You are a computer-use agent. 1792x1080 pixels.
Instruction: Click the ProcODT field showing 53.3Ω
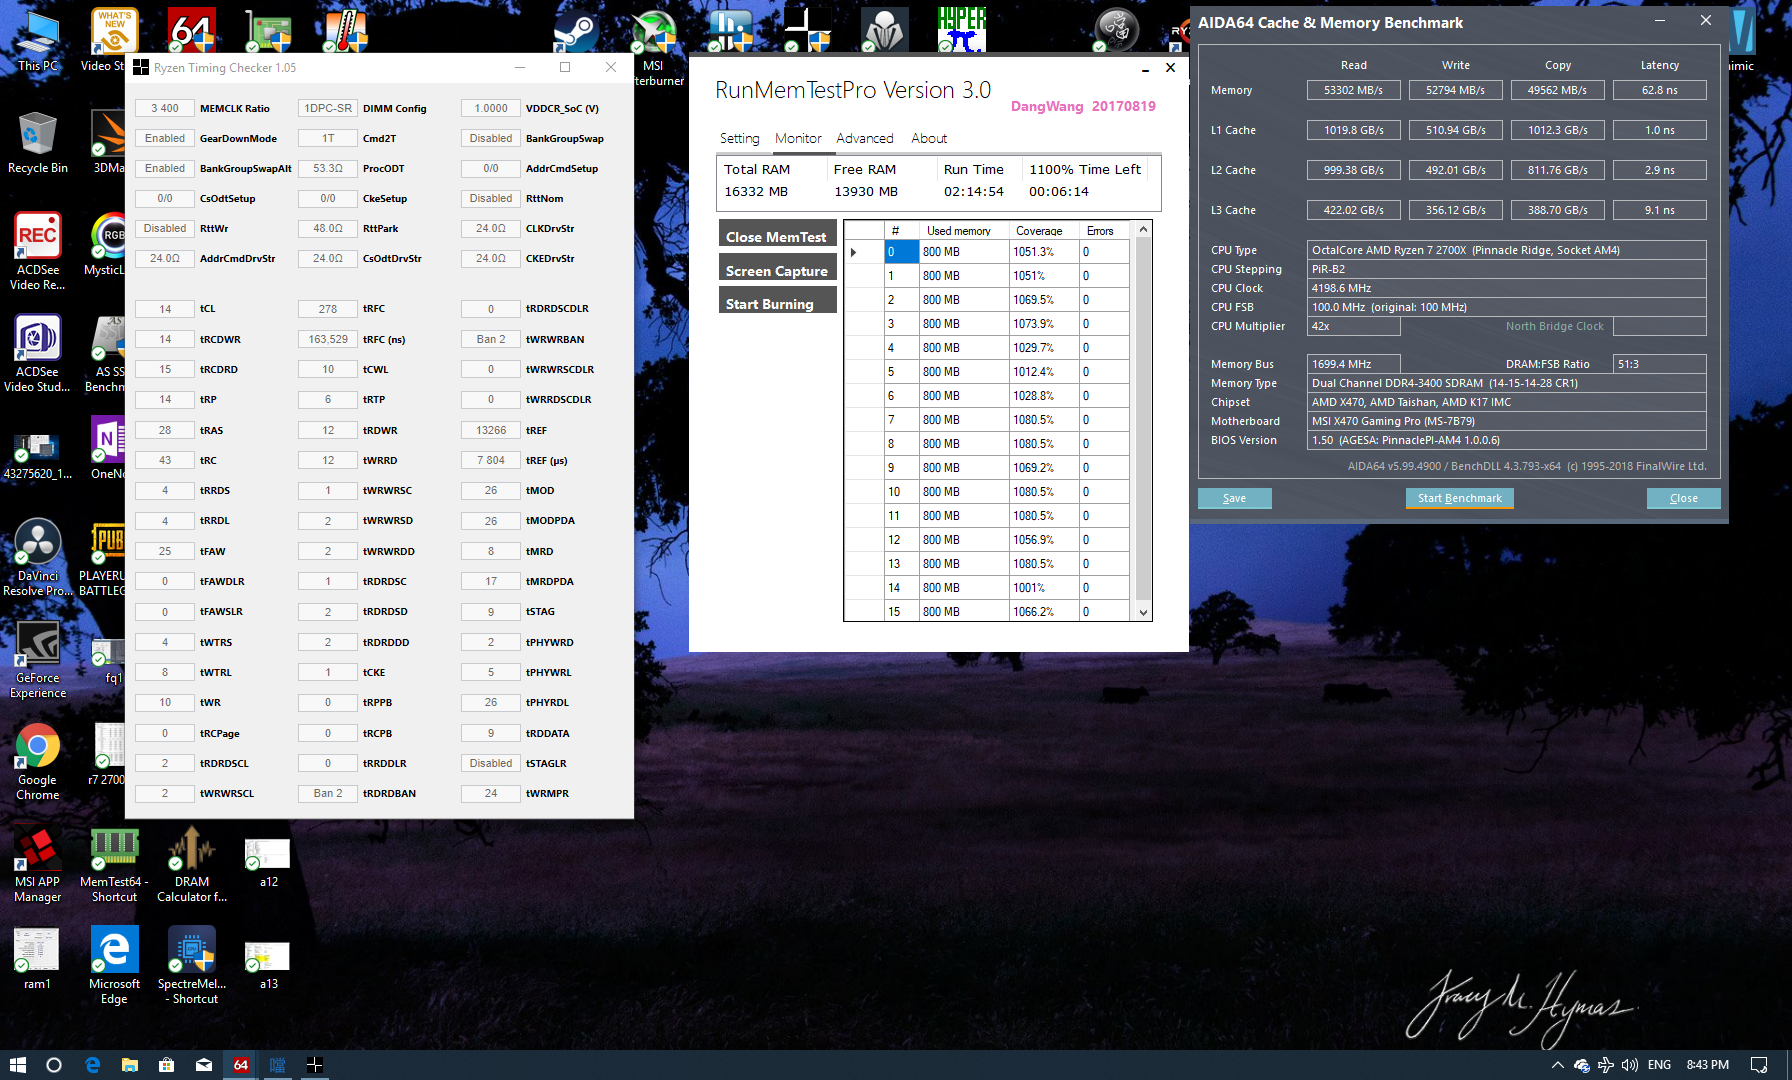coord(328,168)
